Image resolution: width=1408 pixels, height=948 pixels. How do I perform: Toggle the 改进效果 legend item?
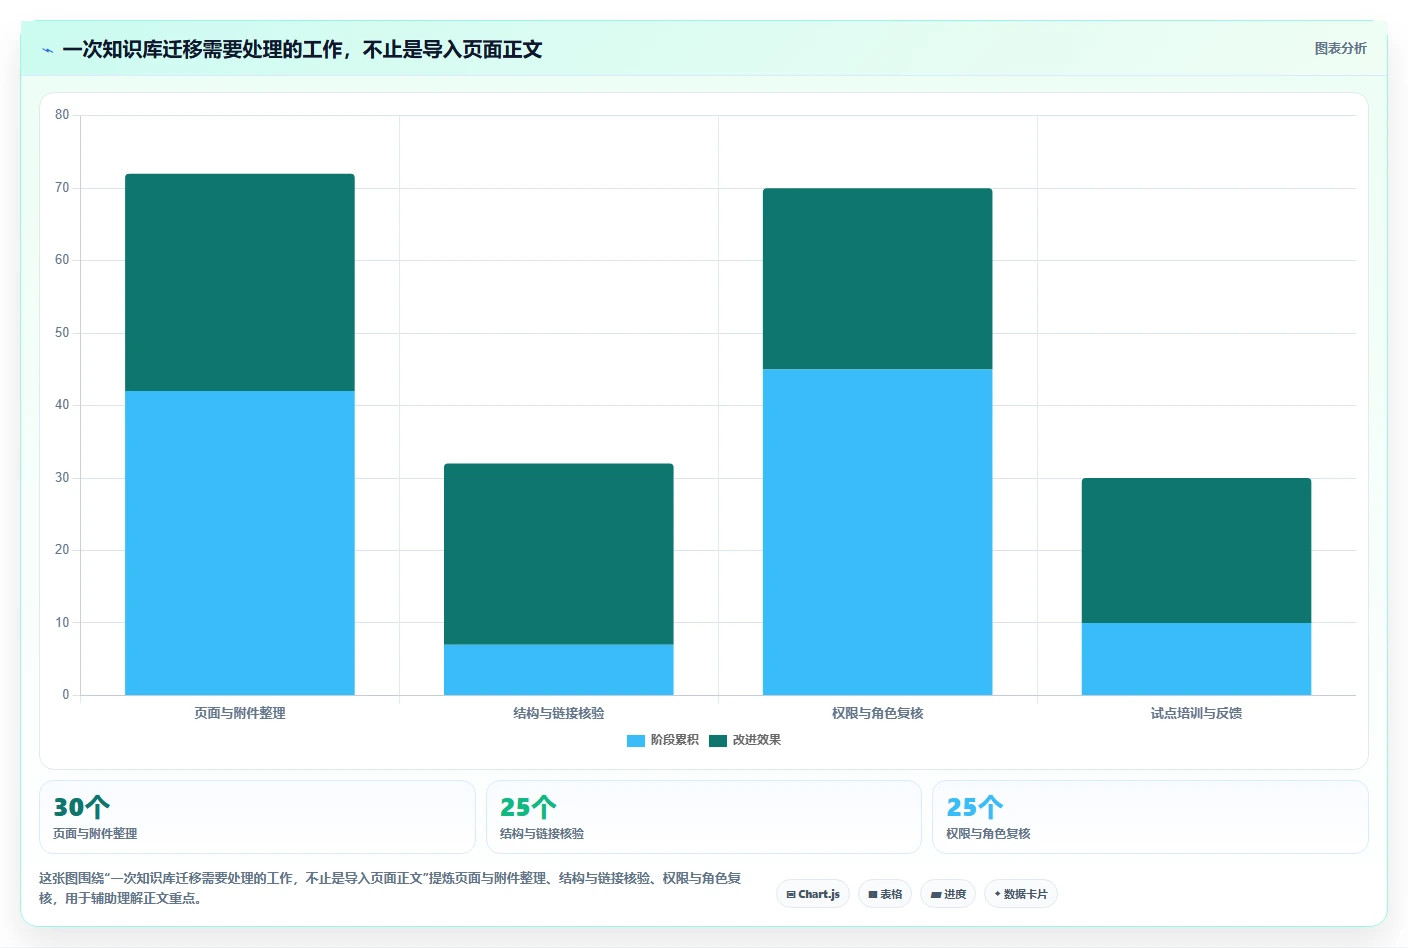(745, 740)
